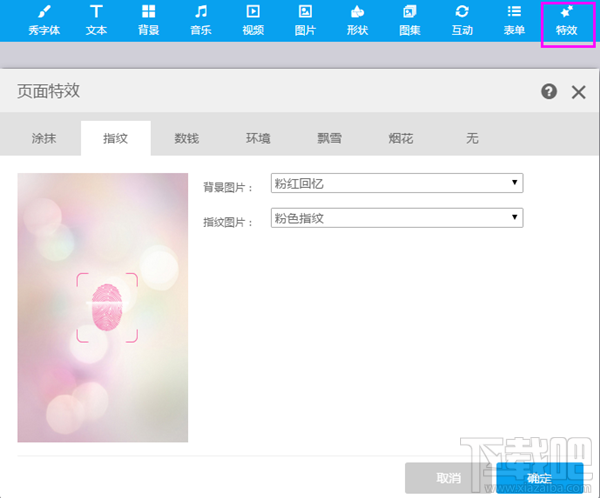Open the 特效 effects tool
The height and width of the screenshot is (498, 600).
pyautogui.click(x=567, y=21)
